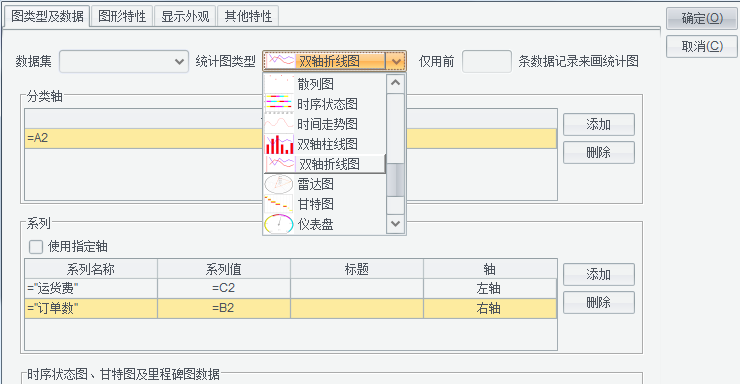Click 轴 column header

click(490, 269)
